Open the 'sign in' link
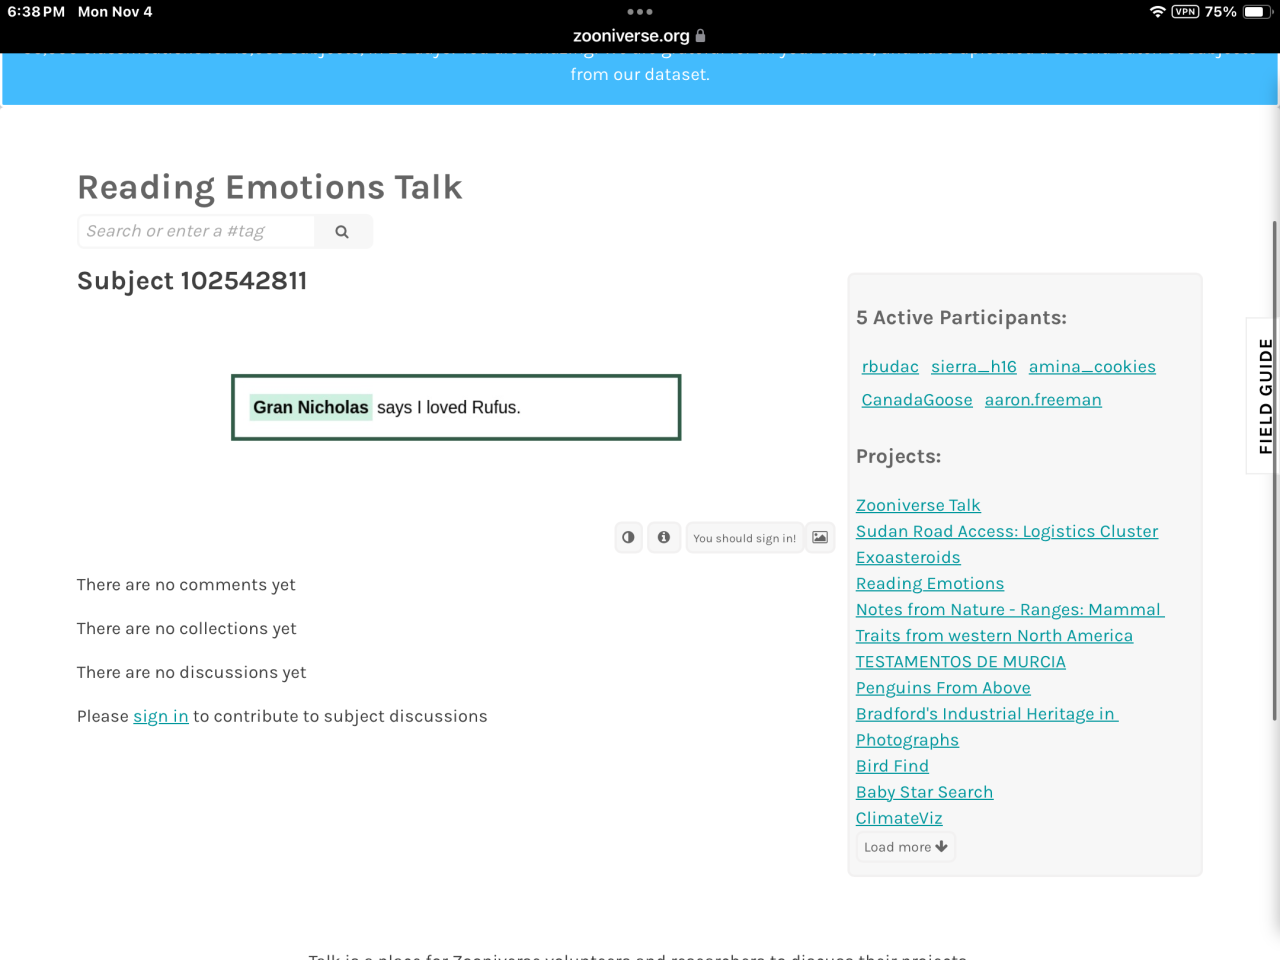The width and height of the screenshot is (1280, 960). pyautogui.click(x=161, y=716)
